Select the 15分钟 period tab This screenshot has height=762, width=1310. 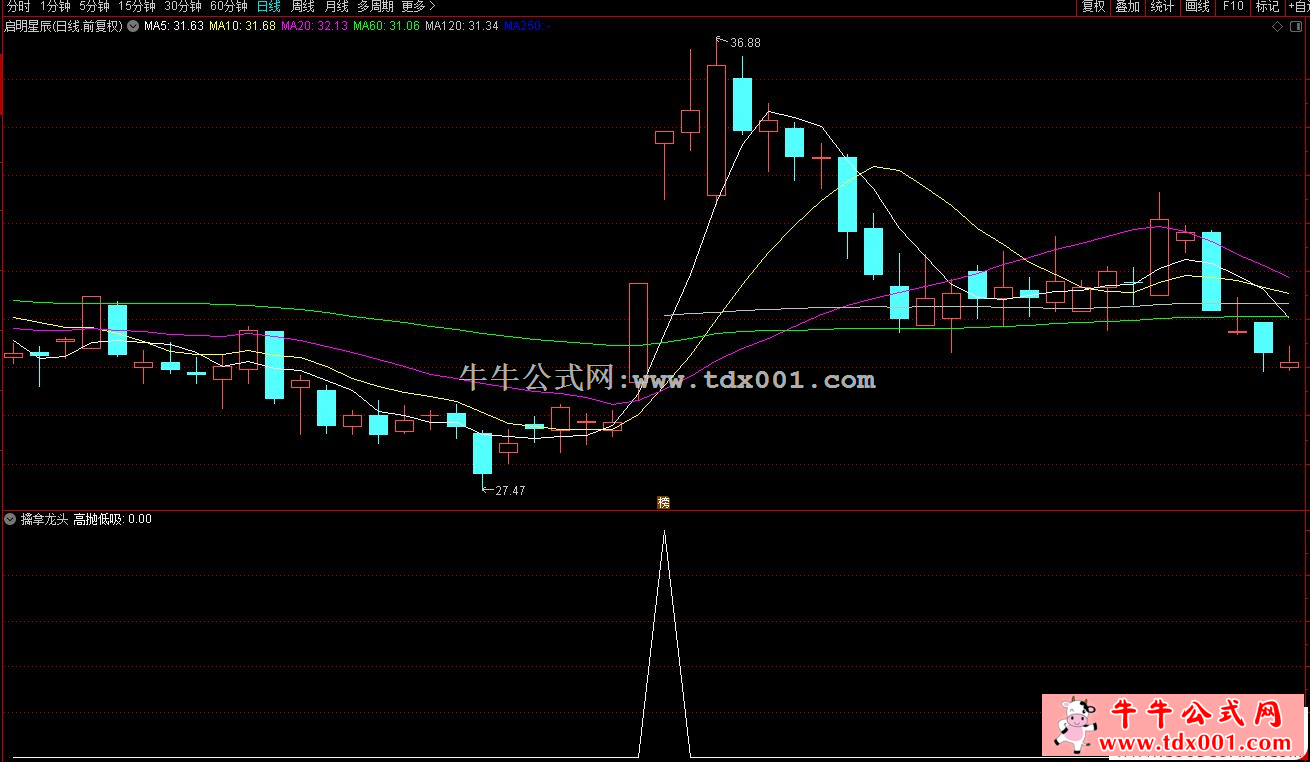tap(137, 6)
